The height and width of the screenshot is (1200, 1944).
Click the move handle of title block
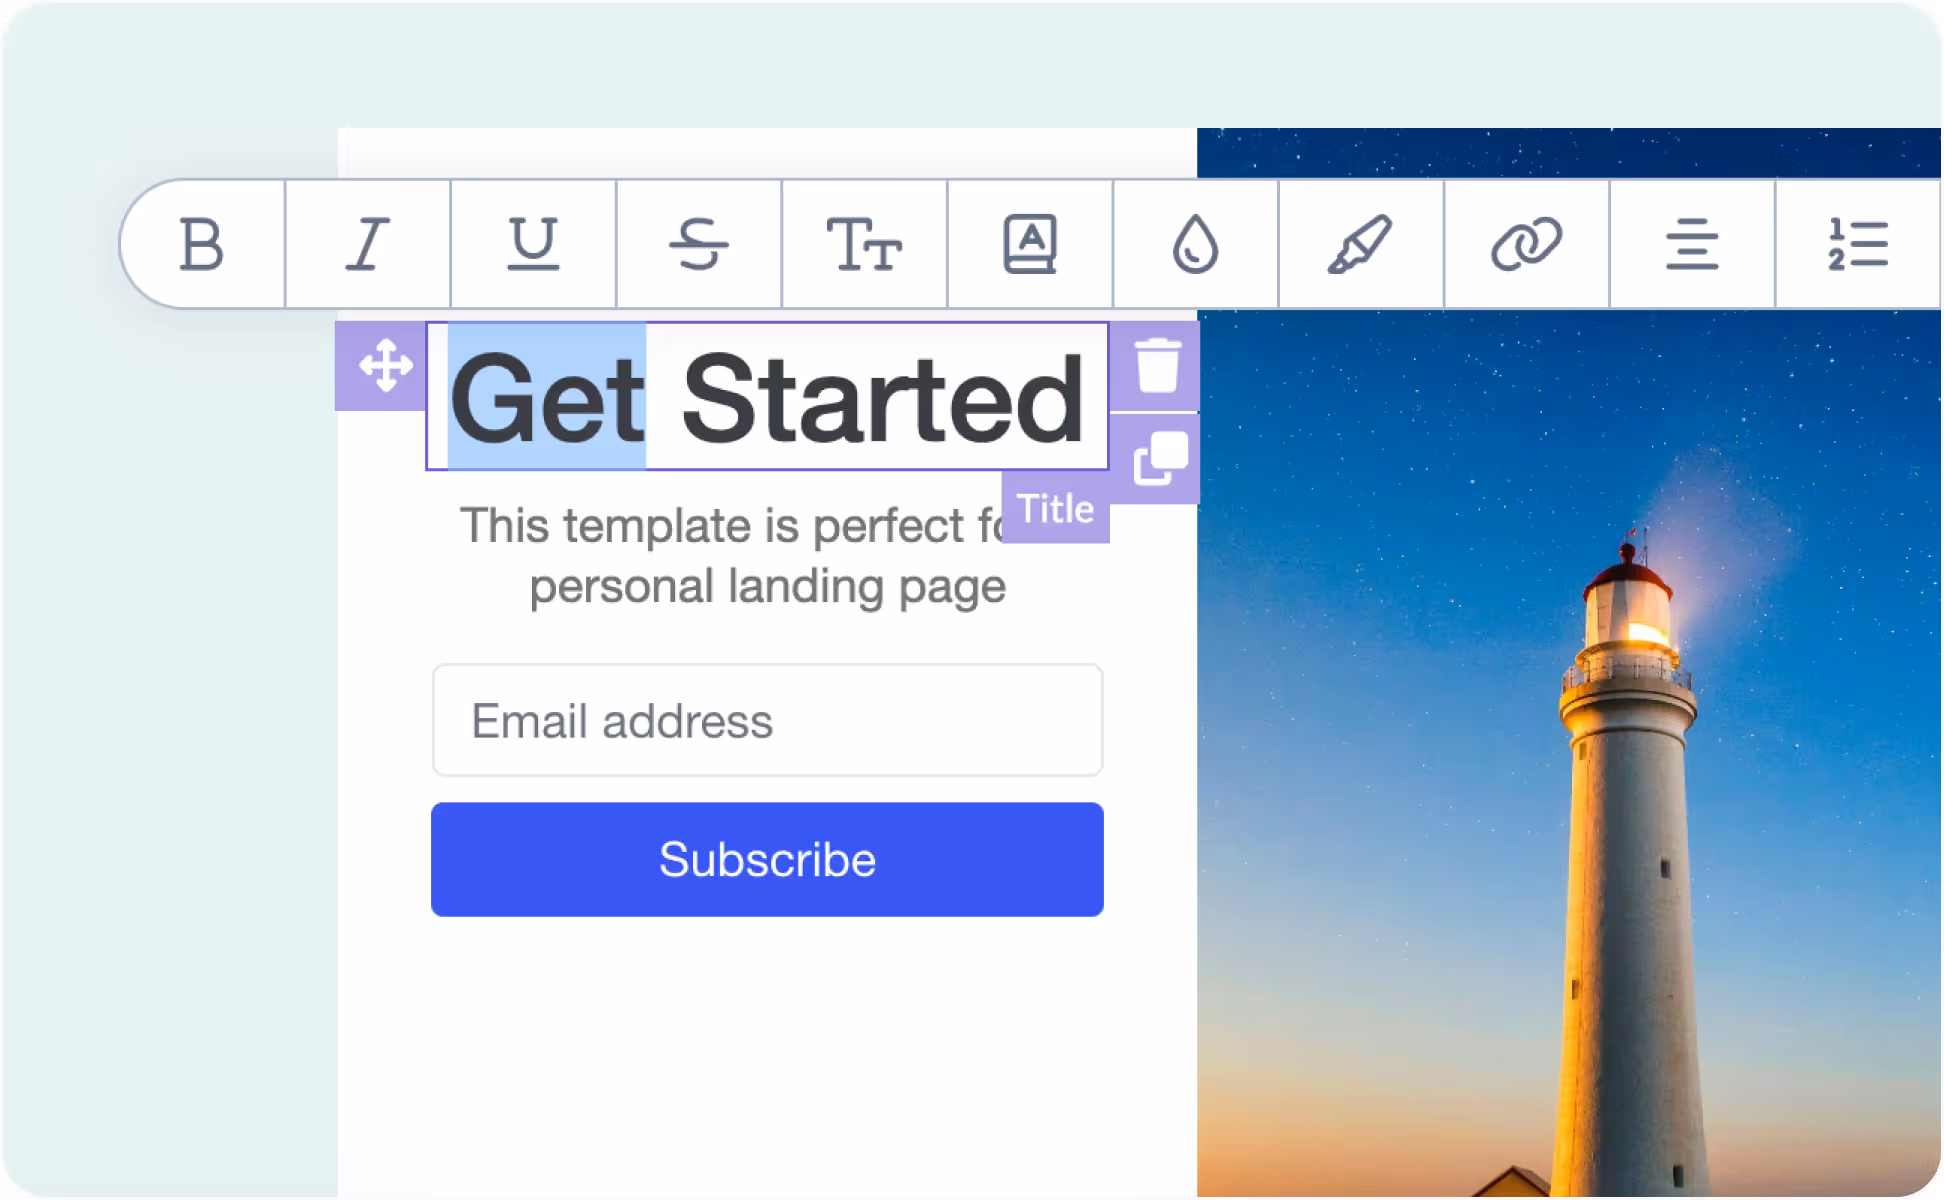coord(385,366)
